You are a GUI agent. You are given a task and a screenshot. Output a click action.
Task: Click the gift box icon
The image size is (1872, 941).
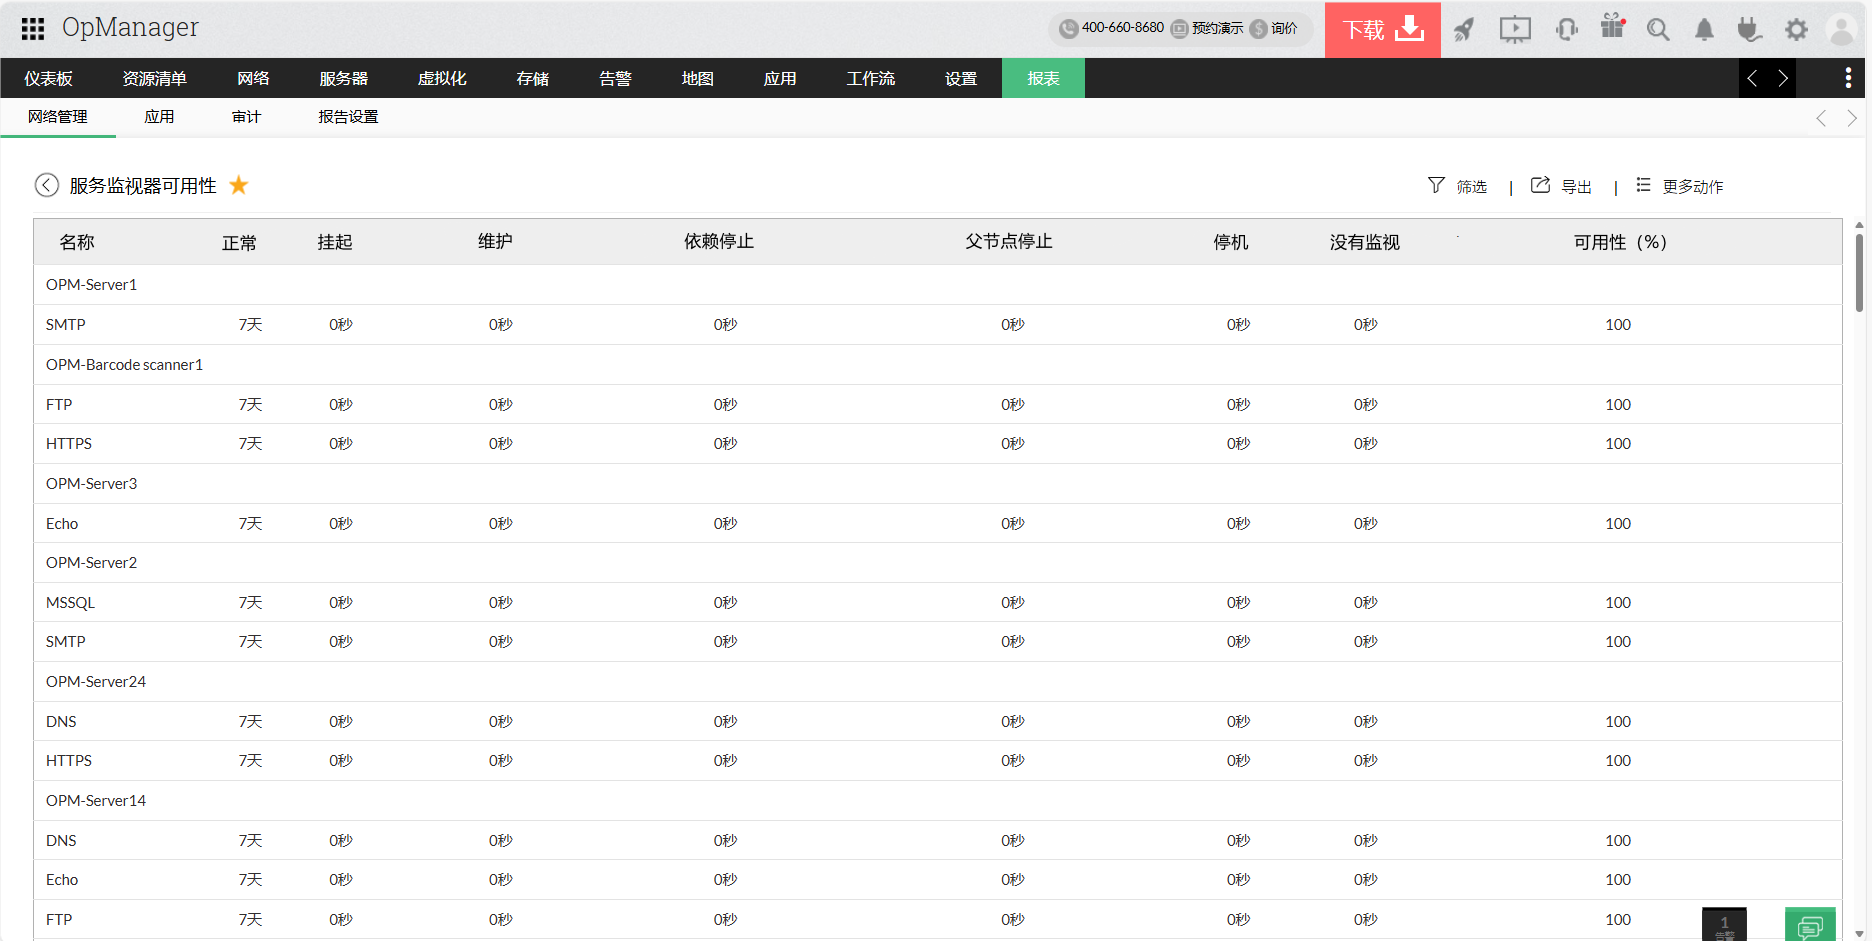click(x=1612, y=28)
